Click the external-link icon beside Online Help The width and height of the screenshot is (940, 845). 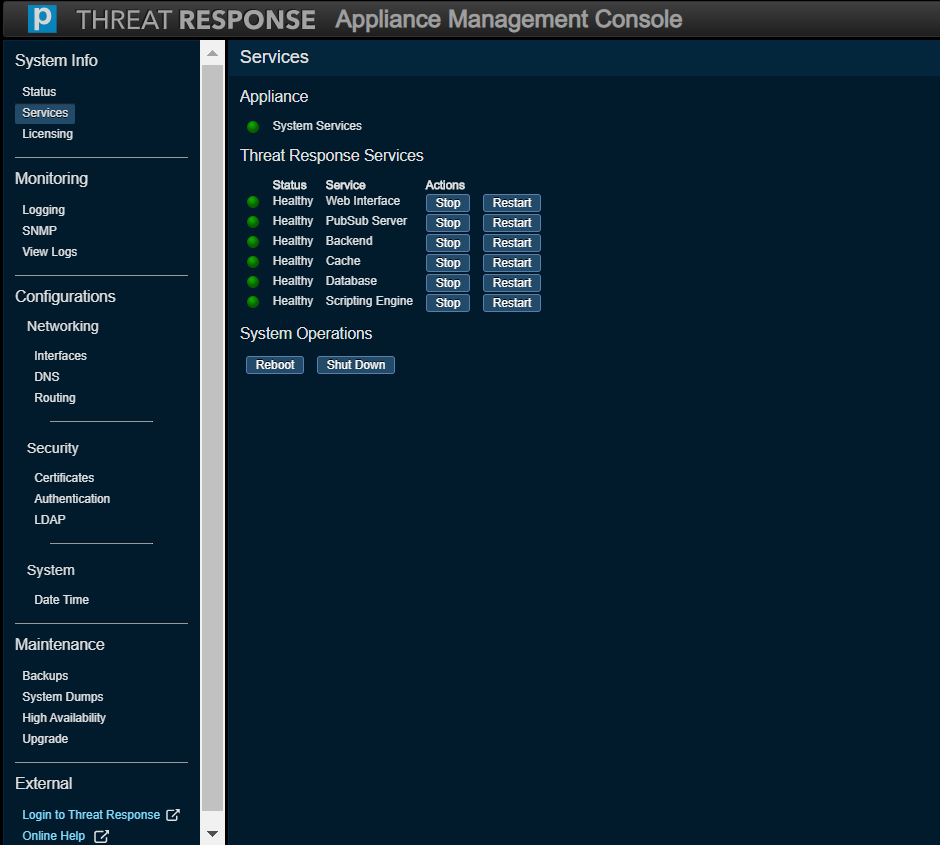101,836
